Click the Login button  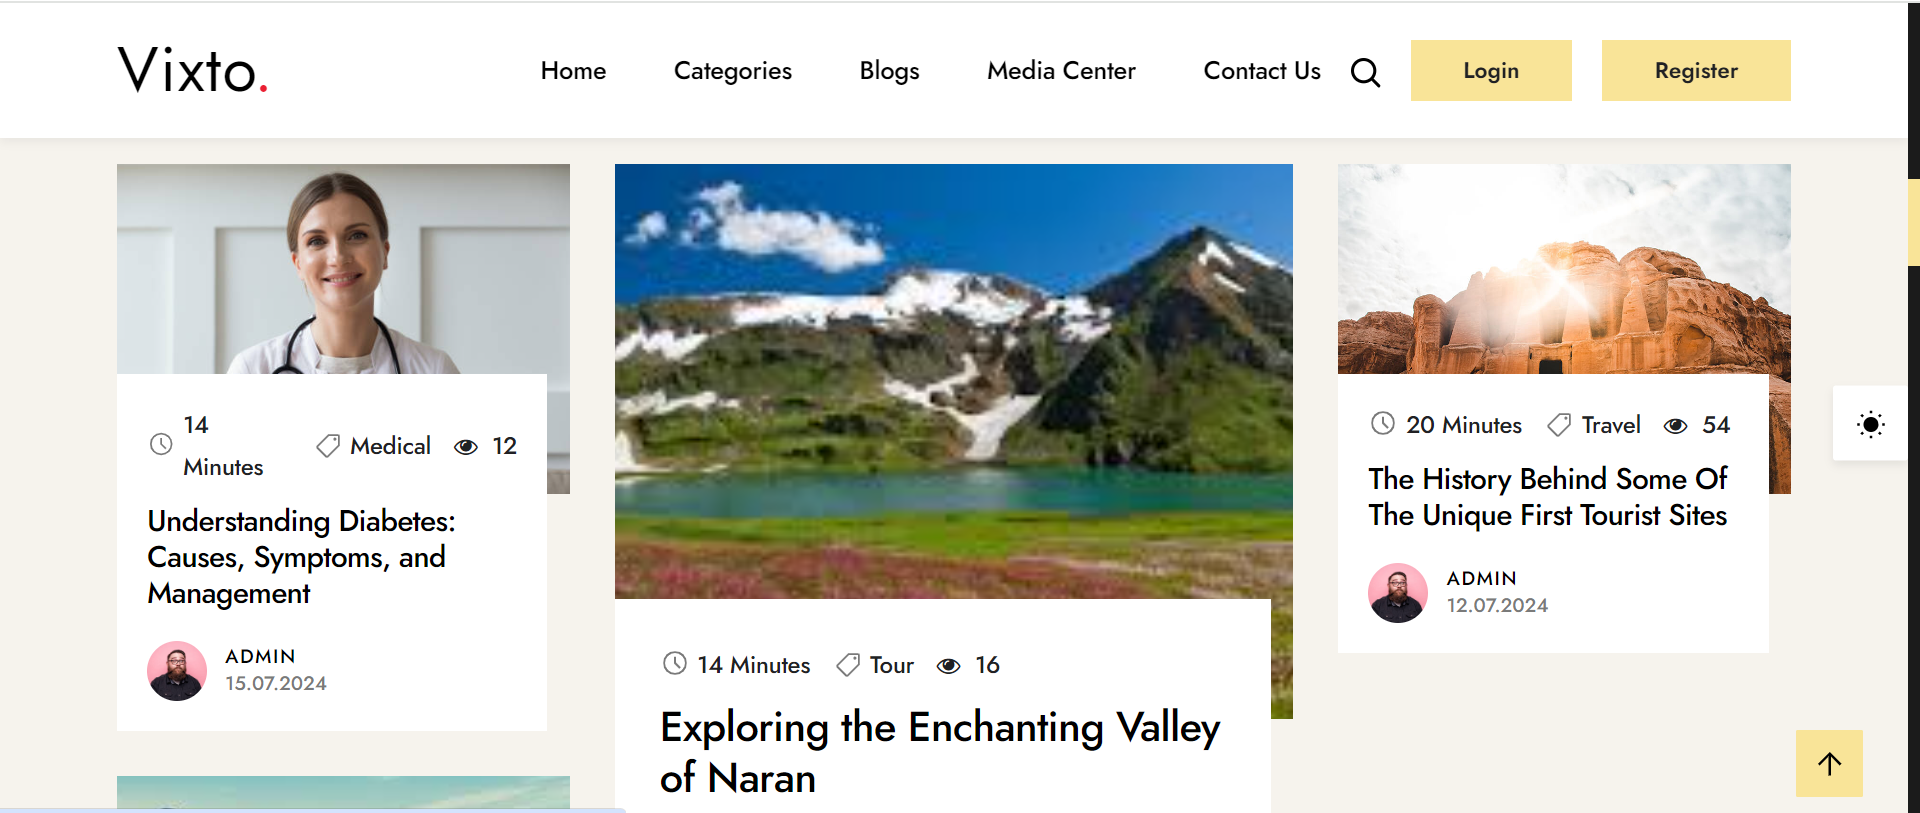coord(1491,70)
